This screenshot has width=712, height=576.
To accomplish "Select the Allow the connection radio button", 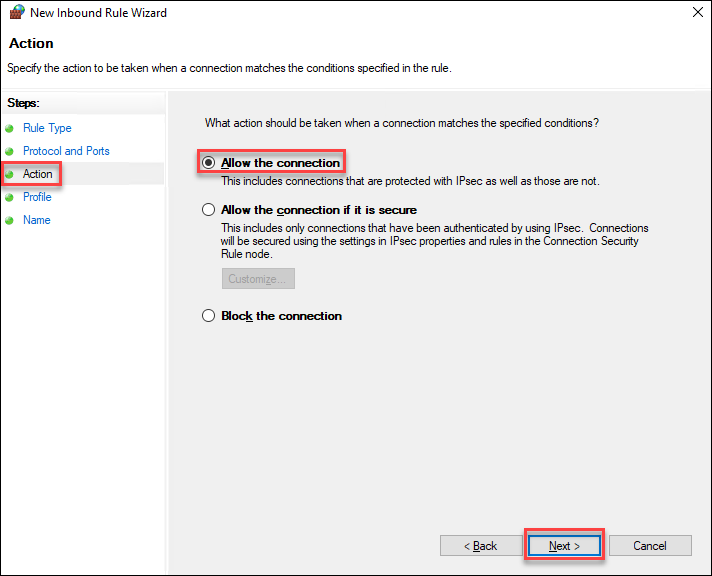I will pyautogui.click(x=209, y=163).
